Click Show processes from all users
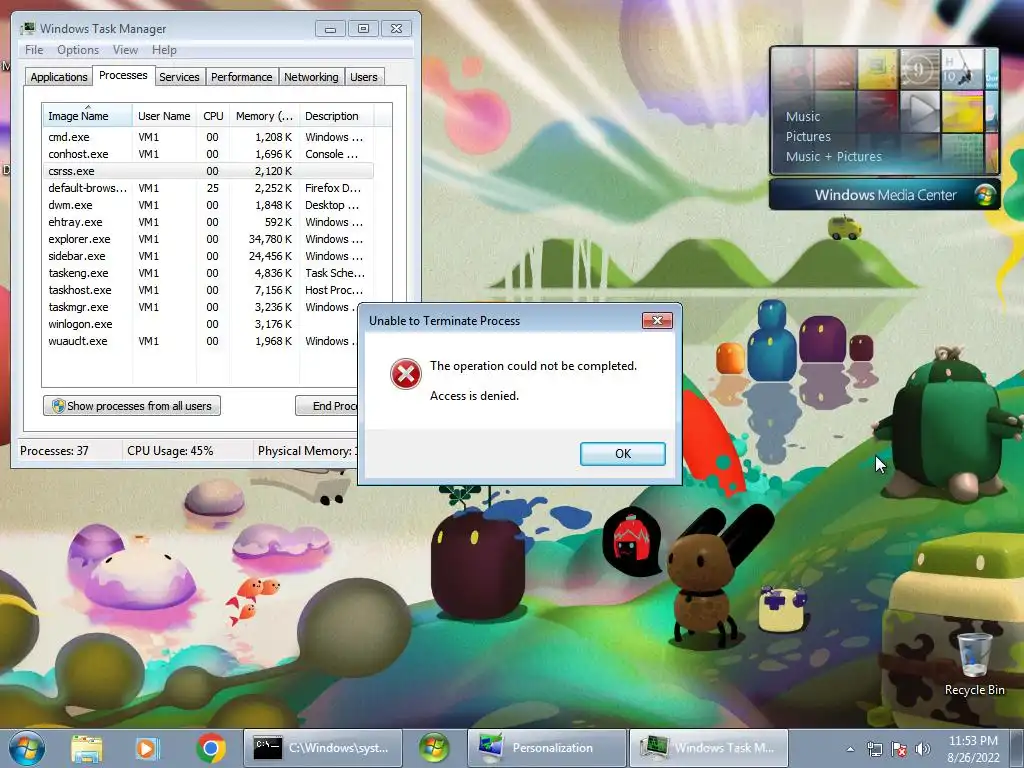 click(132, 406)
